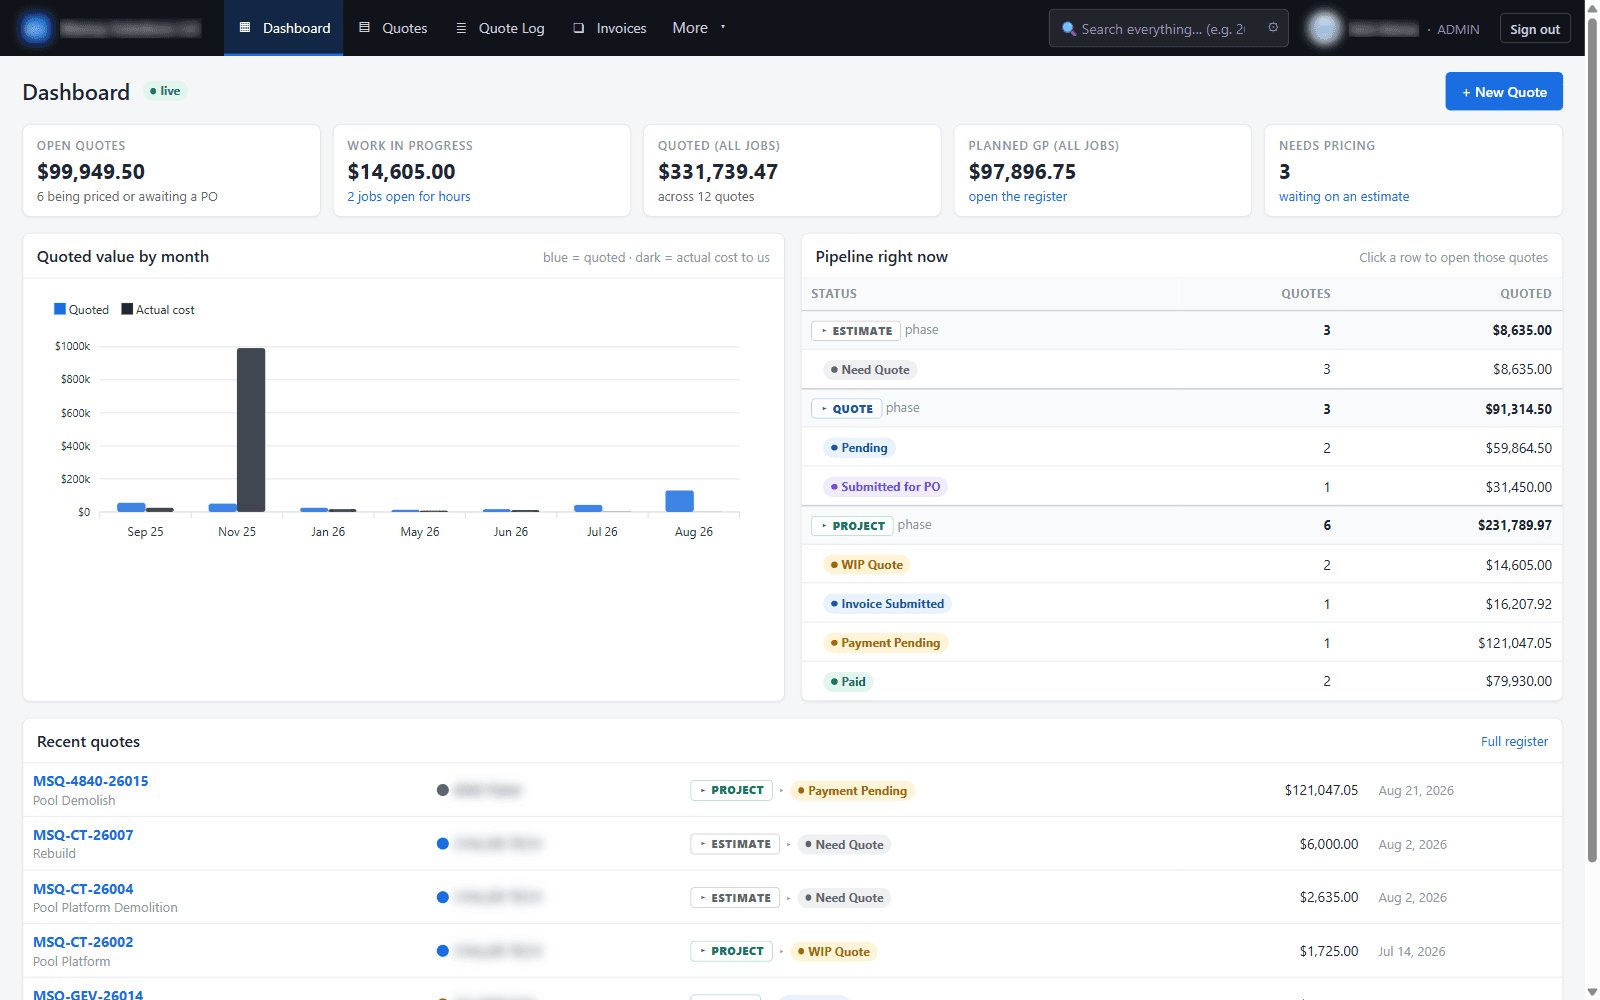Click the Quotes list icon in navigation
1600x1000 pixels.
click(x=365, y=28)
